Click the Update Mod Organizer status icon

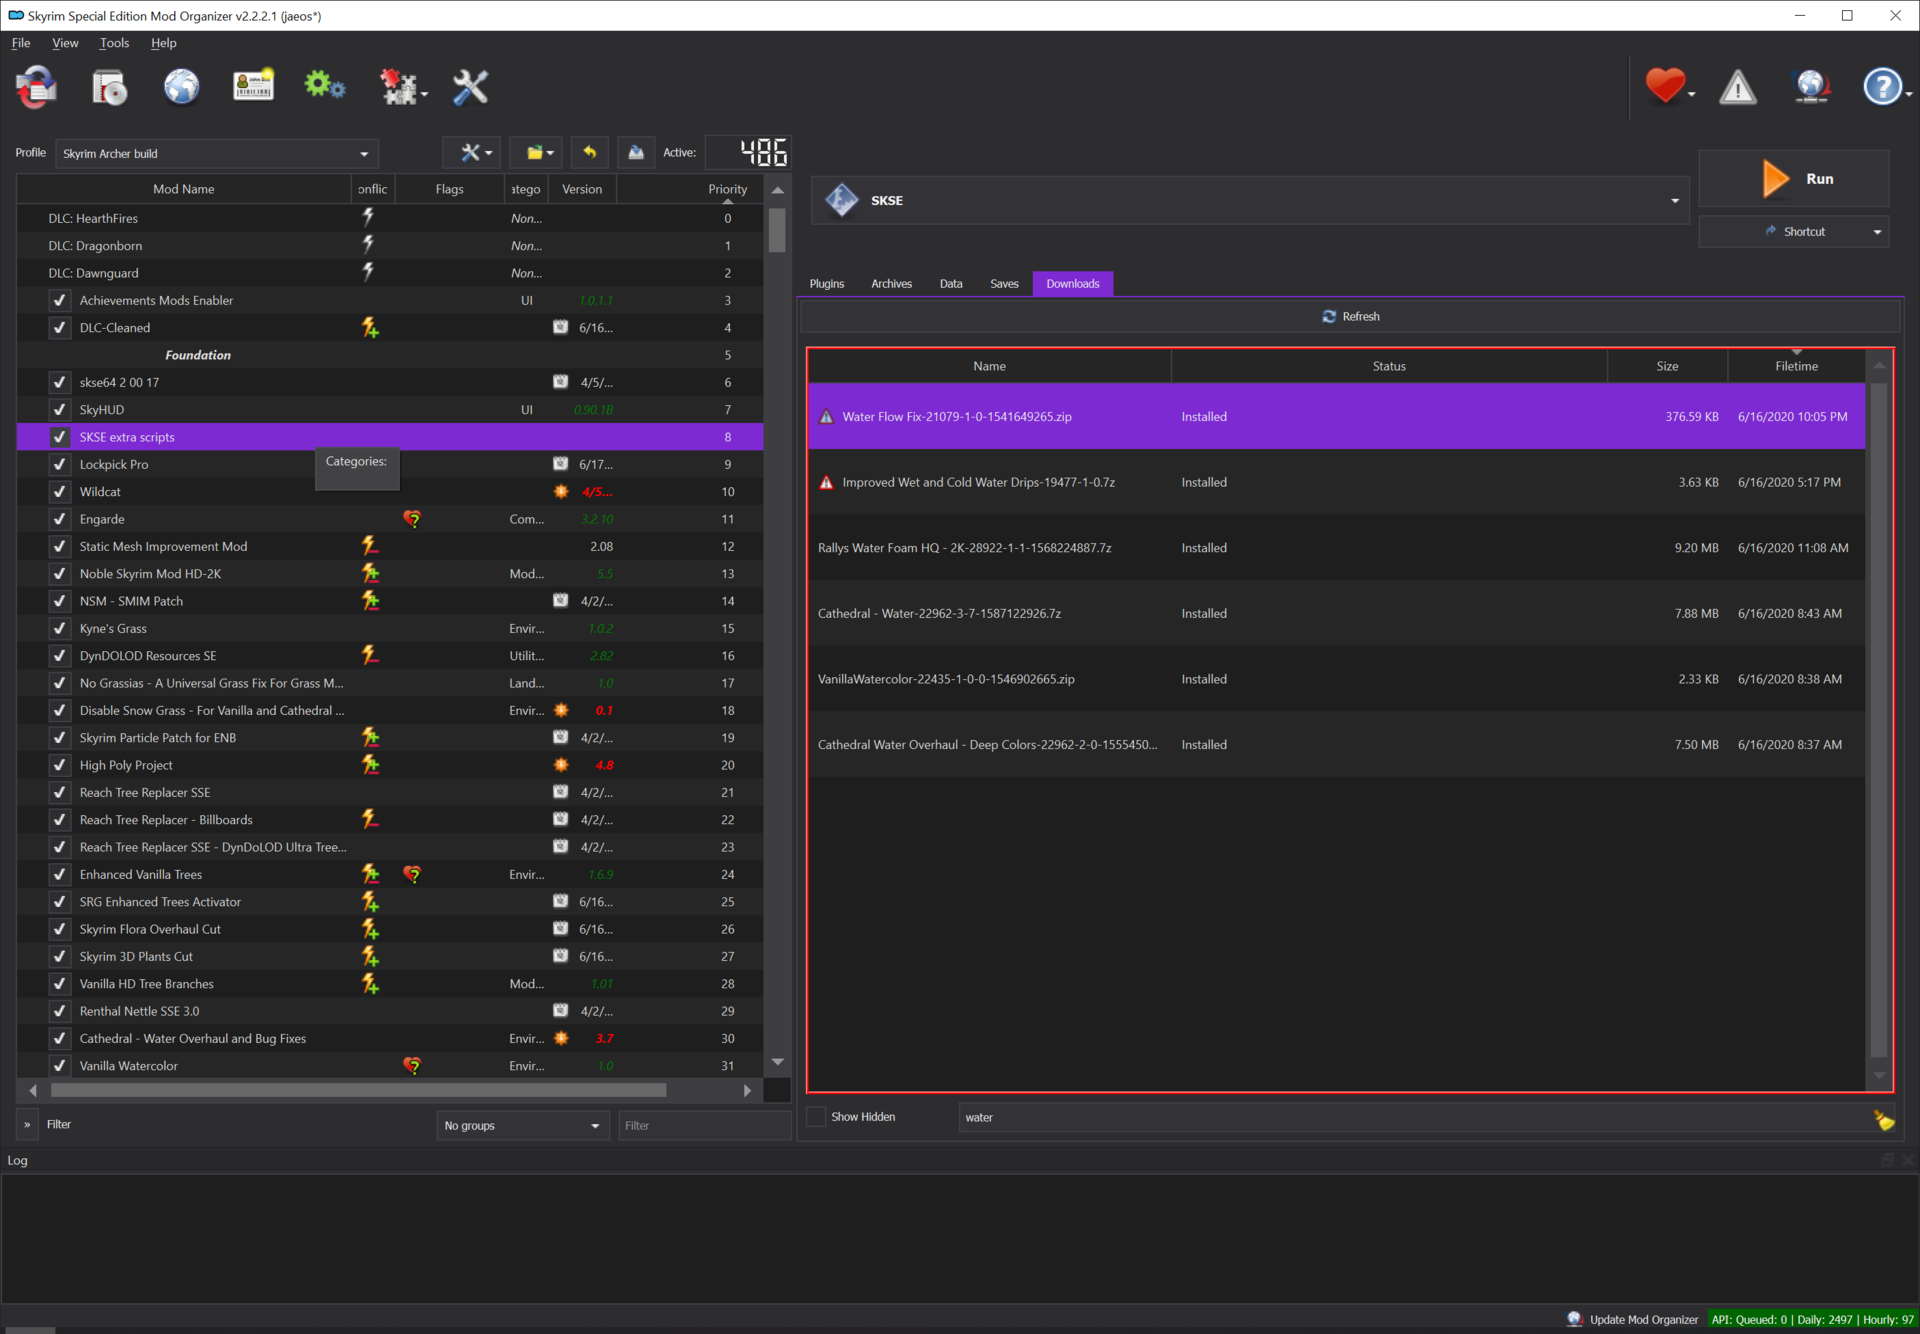[1575, 1319]
